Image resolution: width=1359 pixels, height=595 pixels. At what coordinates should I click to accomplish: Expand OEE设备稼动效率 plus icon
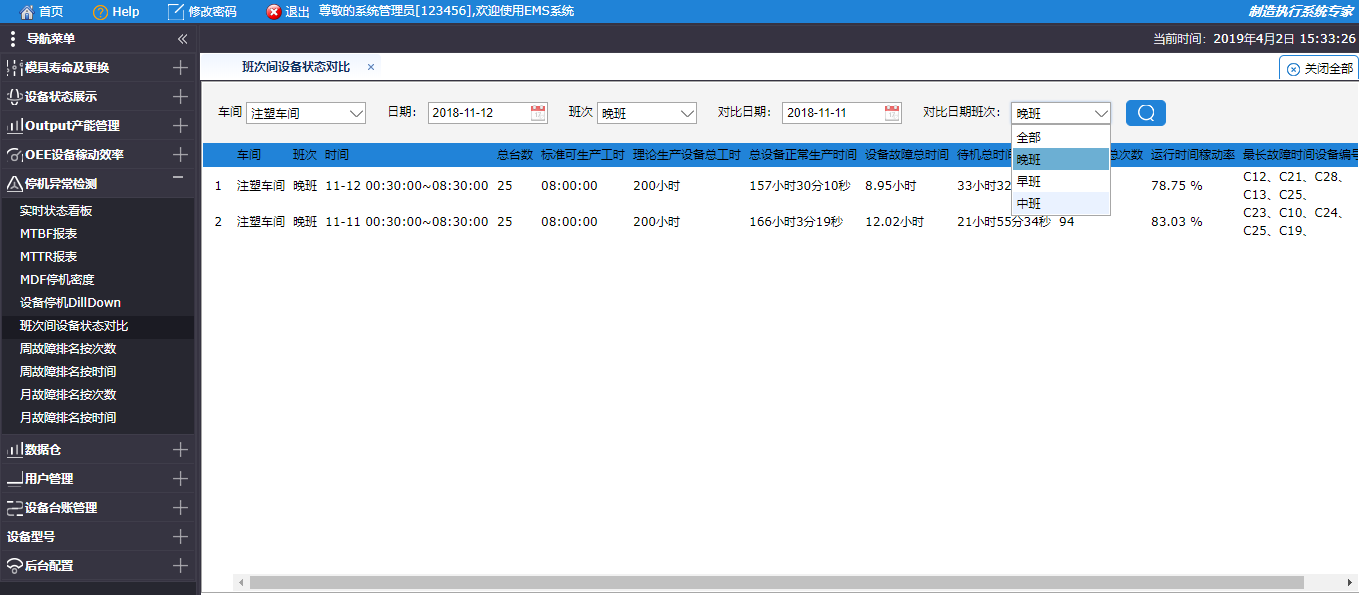[180, 155]
